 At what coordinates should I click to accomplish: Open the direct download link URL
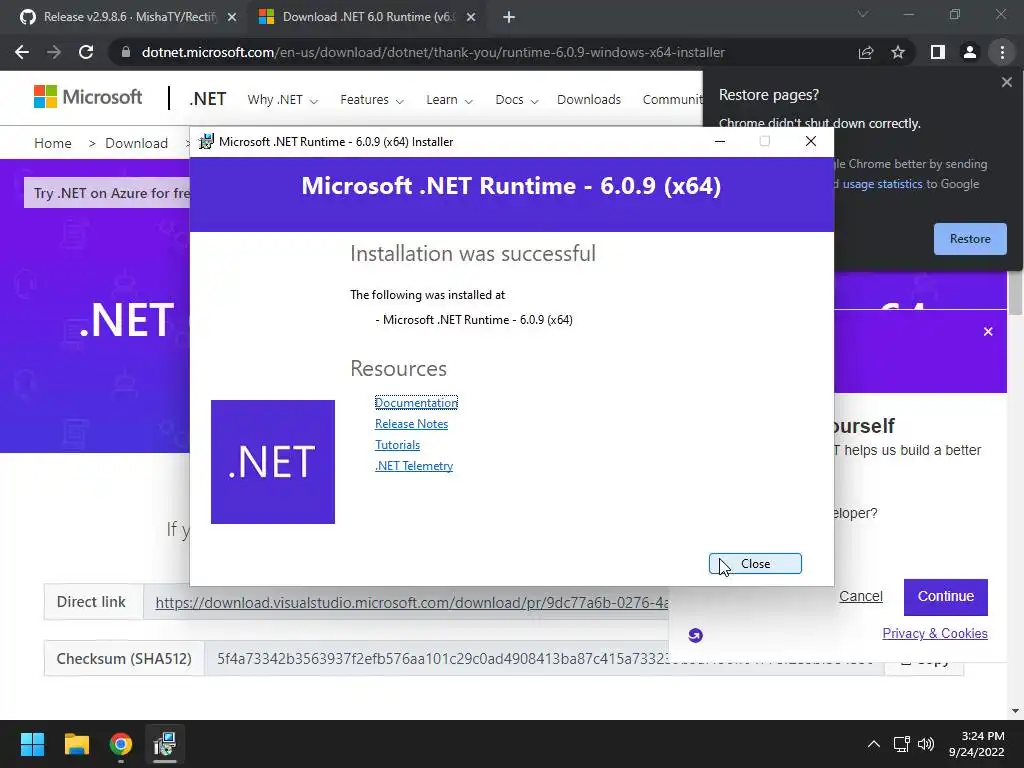[x=411, y=602]
